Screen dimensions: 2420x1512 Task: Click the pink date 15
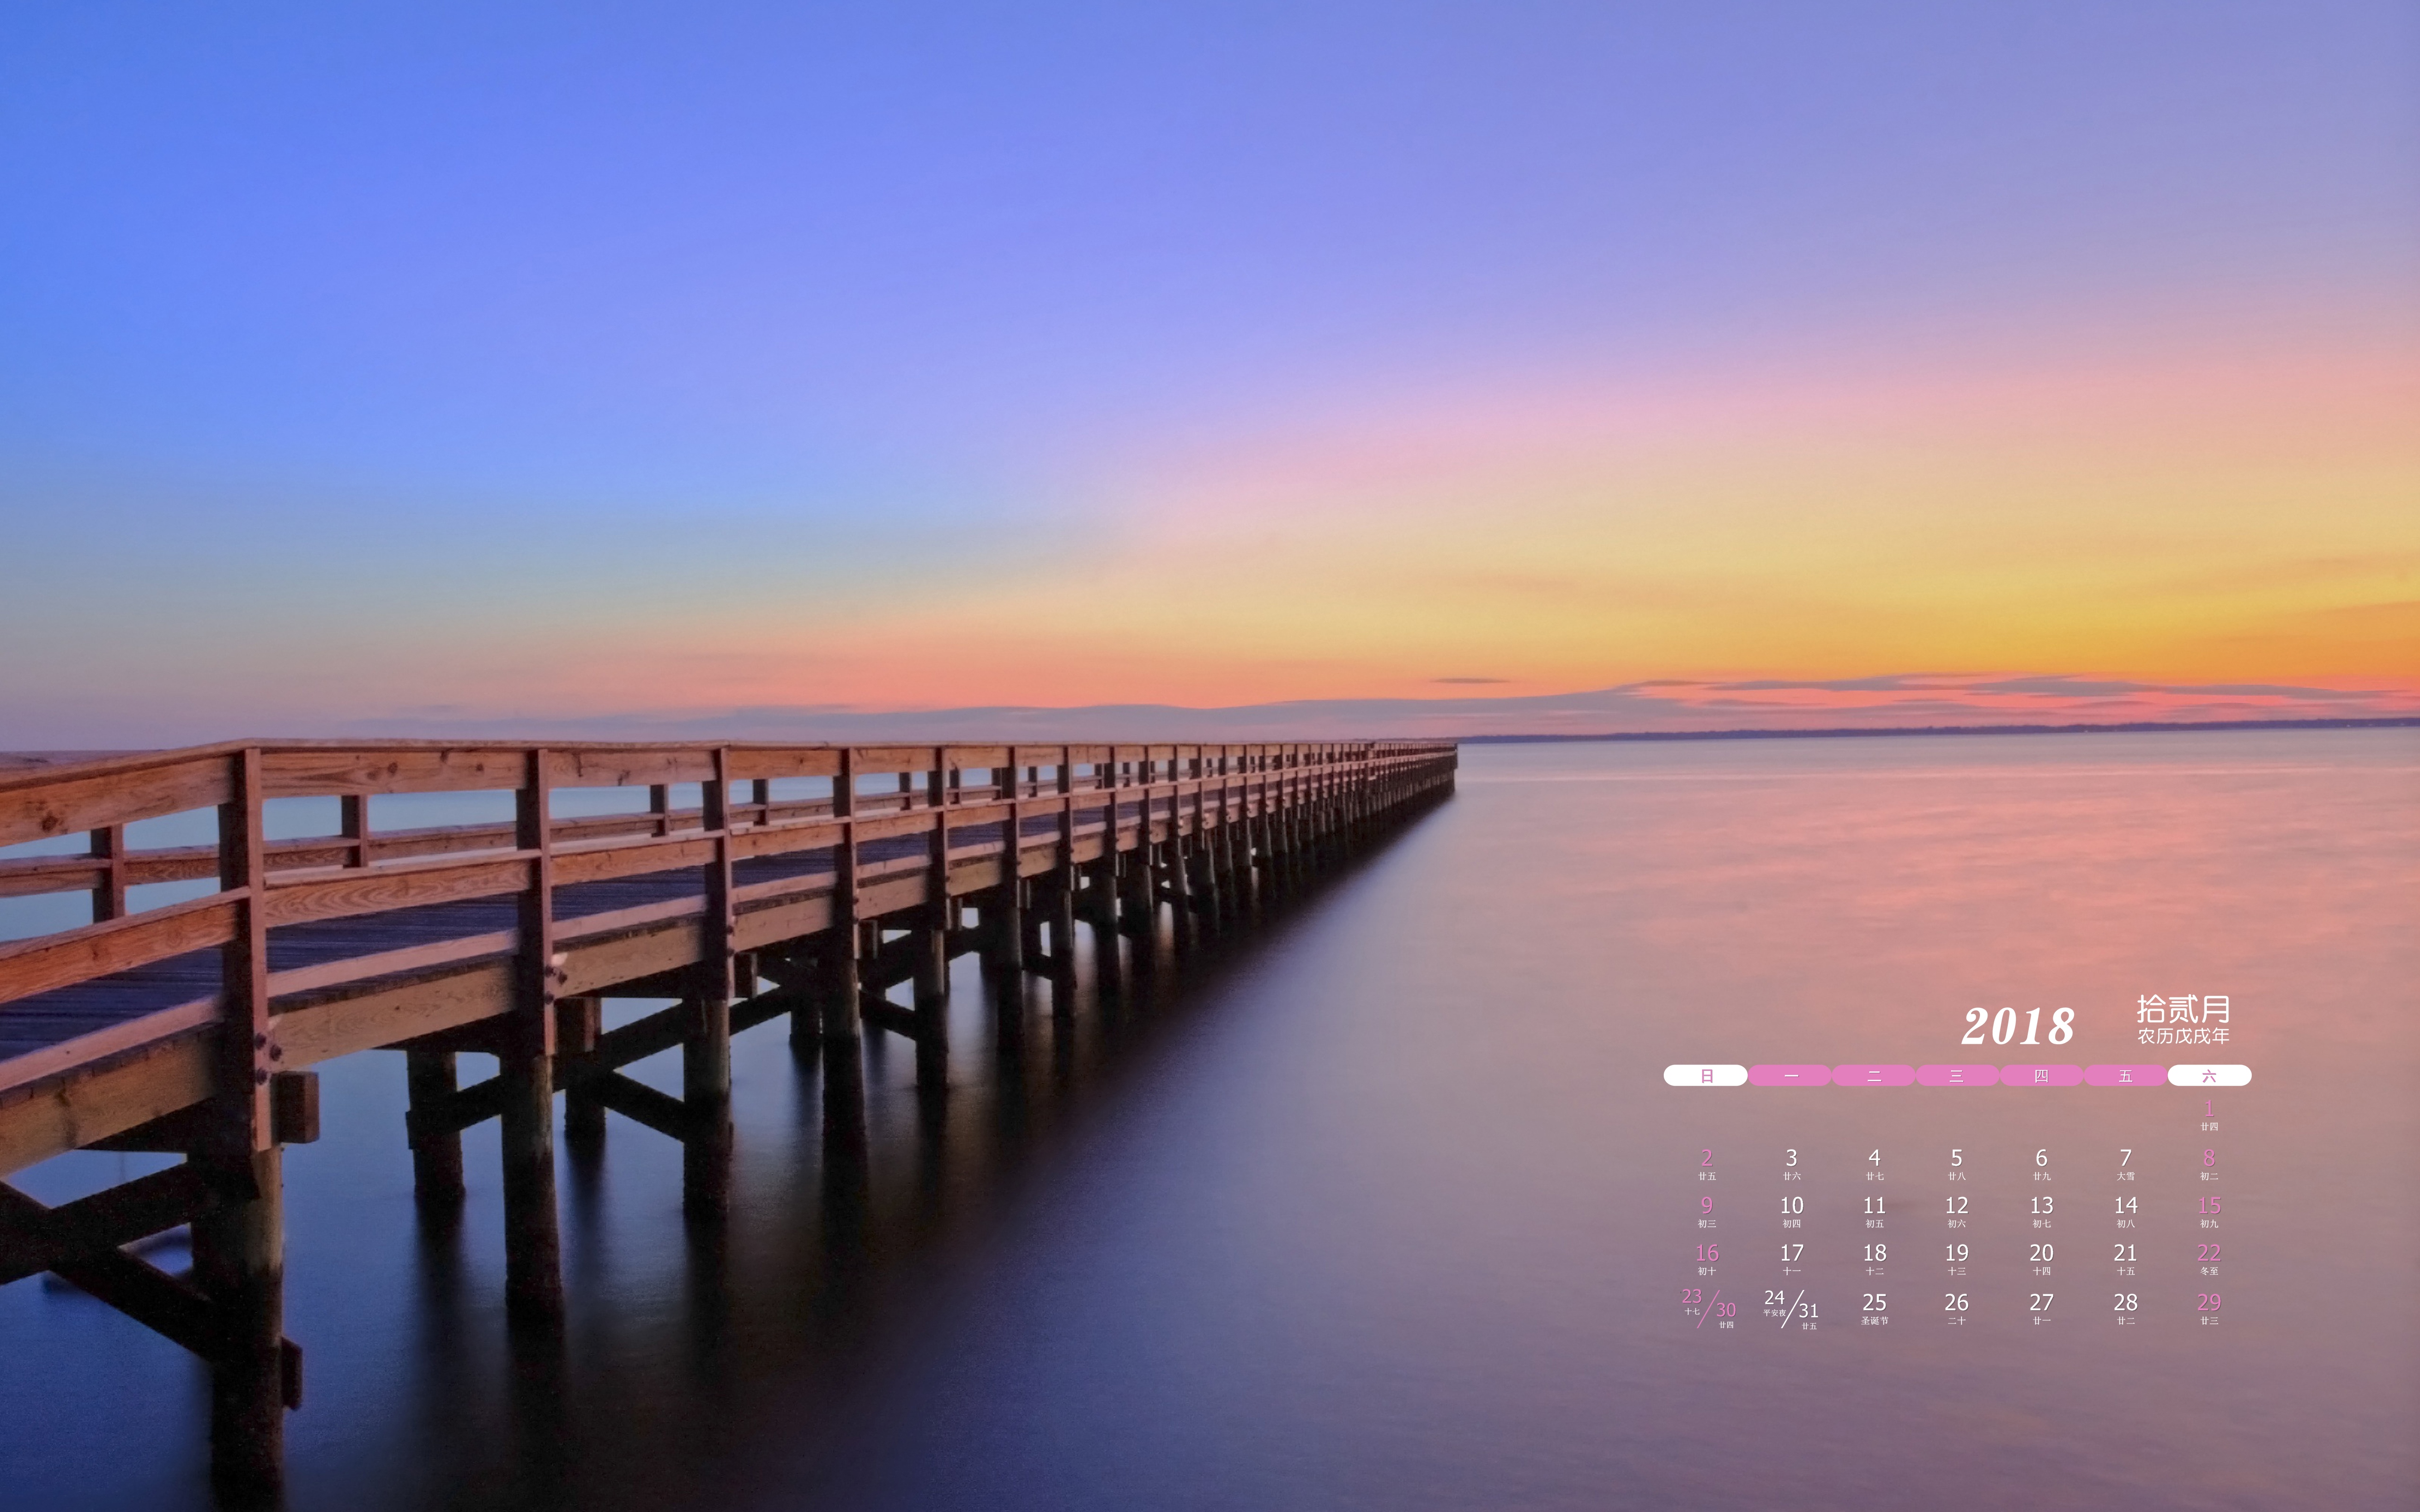click(x=2209, y=1206)
